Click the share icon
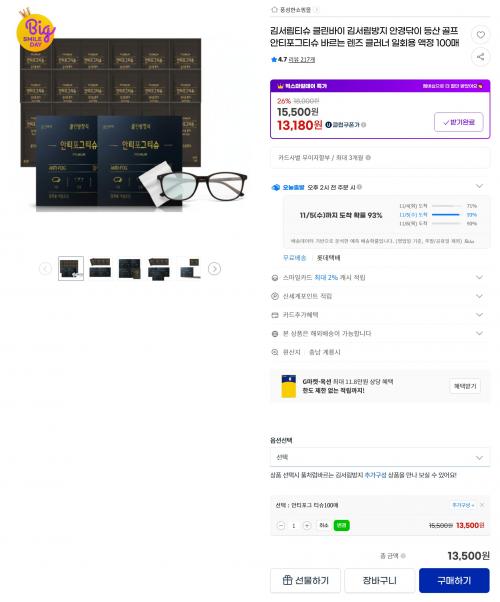 coord(480,57)
